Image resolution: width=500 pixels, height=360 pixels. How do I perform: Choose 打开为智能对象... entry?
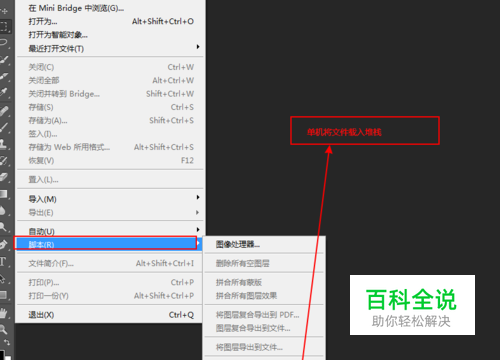[x=109, y=35]
